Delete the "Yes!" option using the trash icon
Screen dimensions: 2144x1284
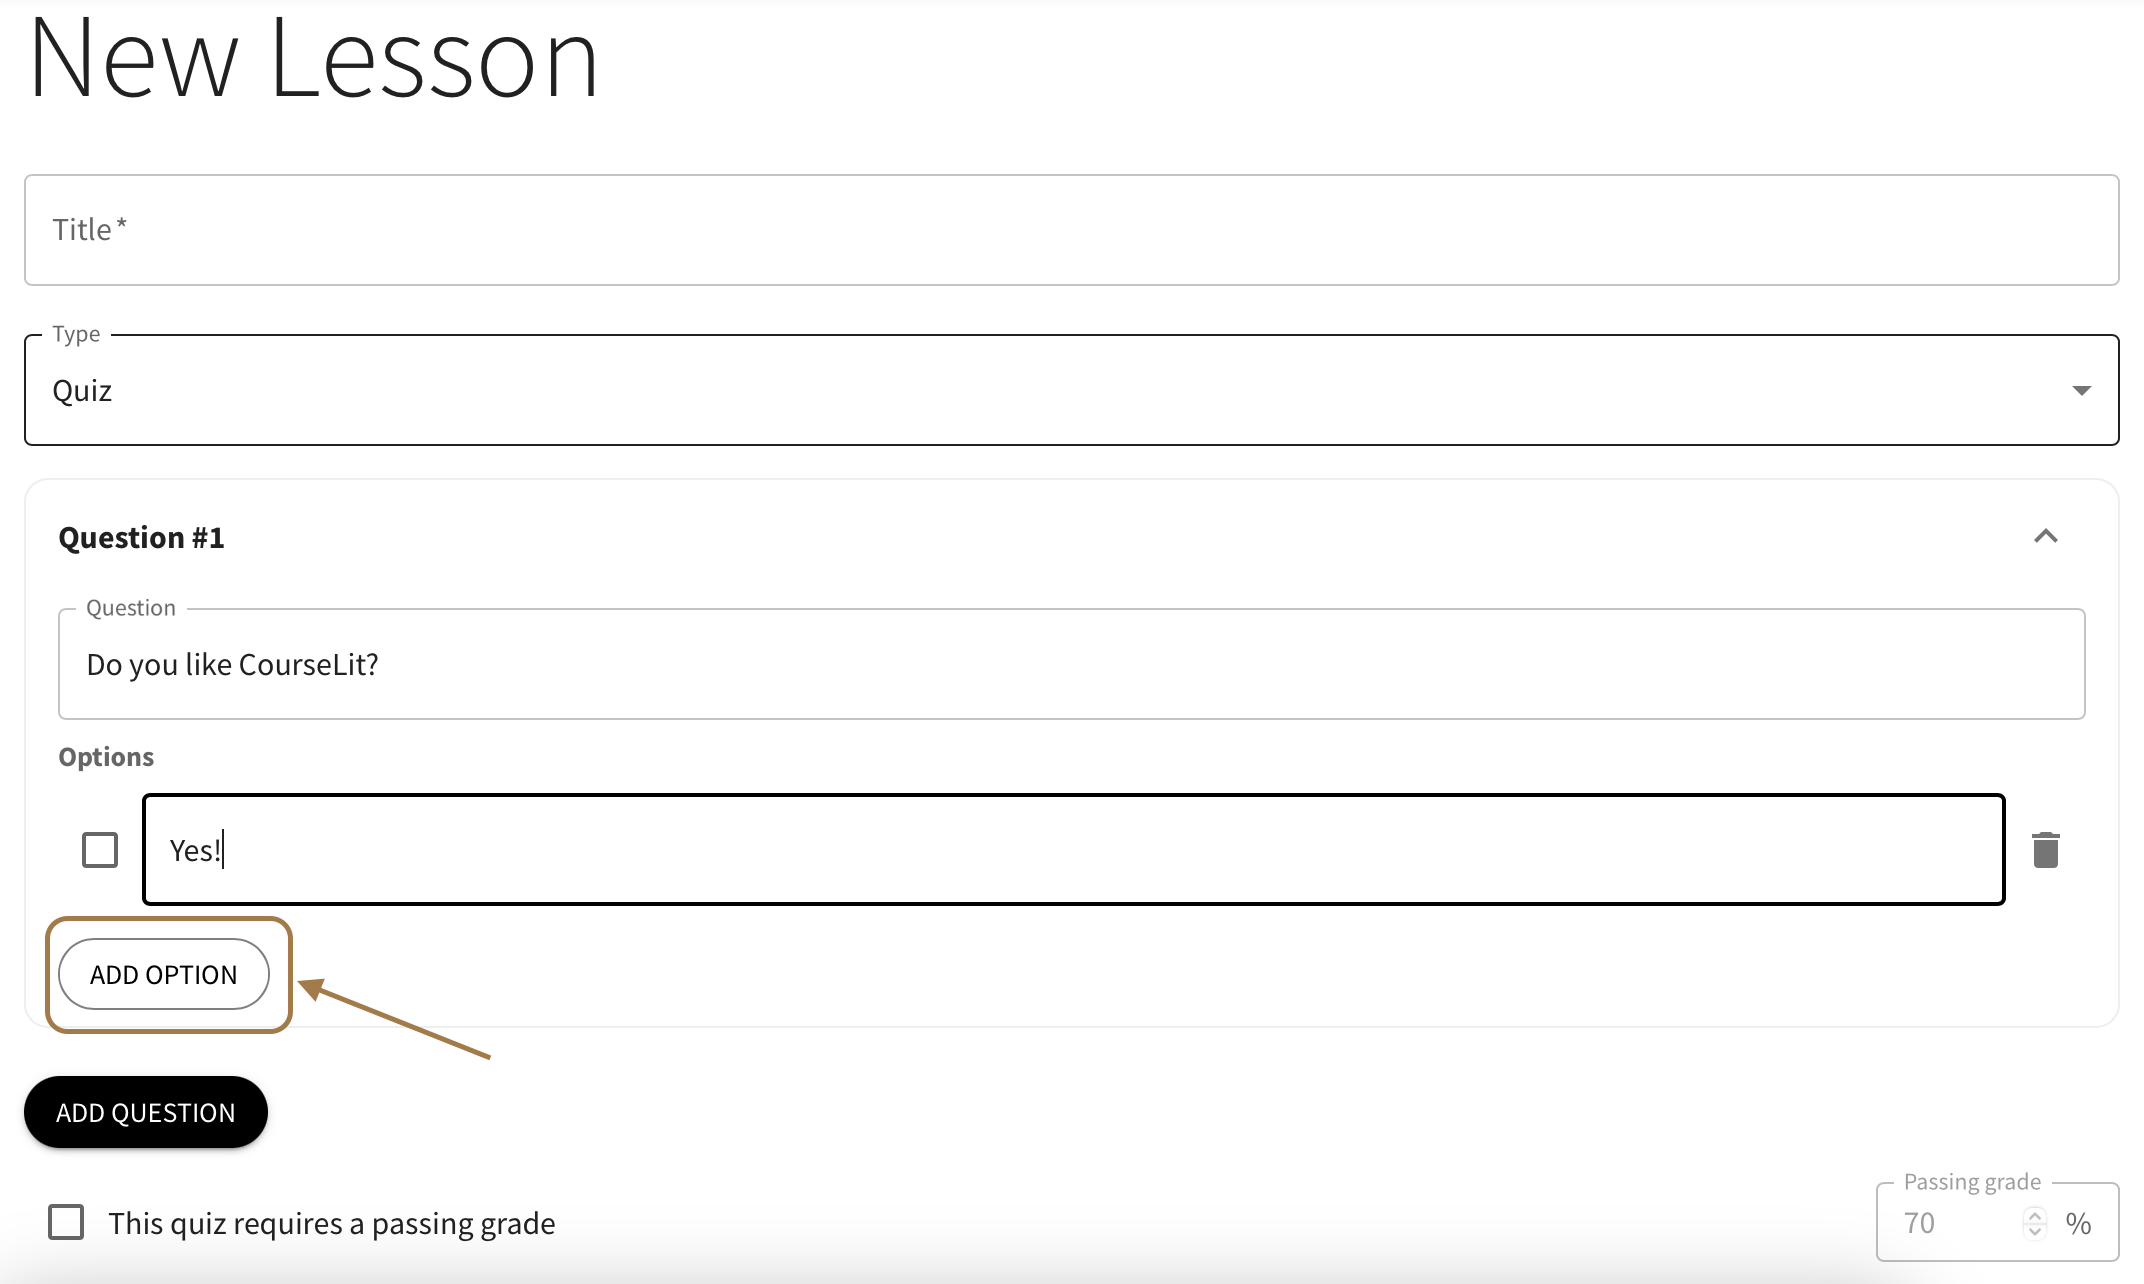(2045, 849)
